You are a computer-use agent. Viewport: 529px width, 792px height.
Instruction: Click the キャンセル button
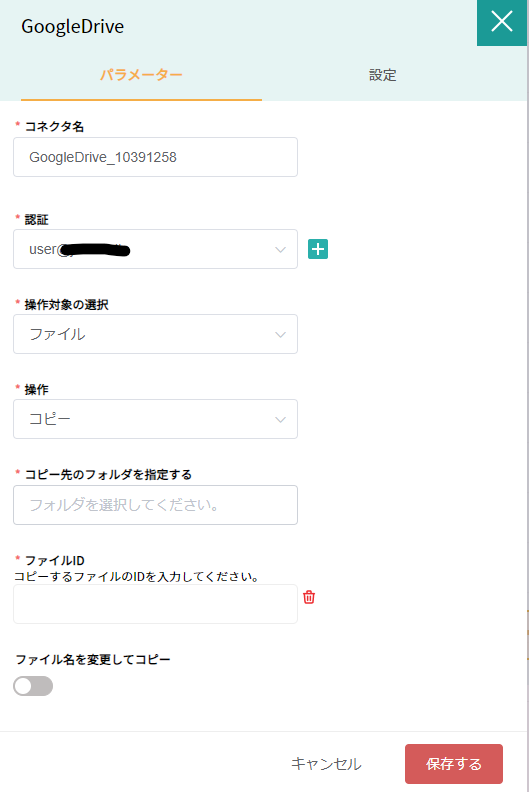(326, 764)
